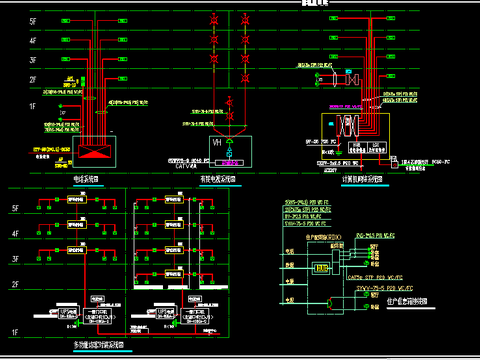Select the red crossed telephone distribution box
This screenshot has width=480, height=360.
tap(95, 151)
